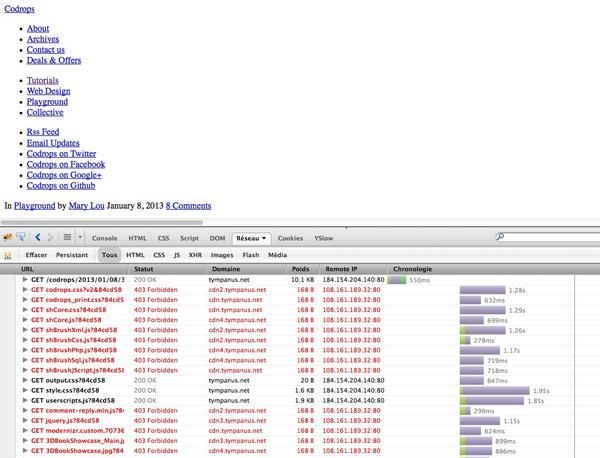Go back with the left arrow
The height and width of the screenshot is (458, 600).
click(x=38, y=238)
